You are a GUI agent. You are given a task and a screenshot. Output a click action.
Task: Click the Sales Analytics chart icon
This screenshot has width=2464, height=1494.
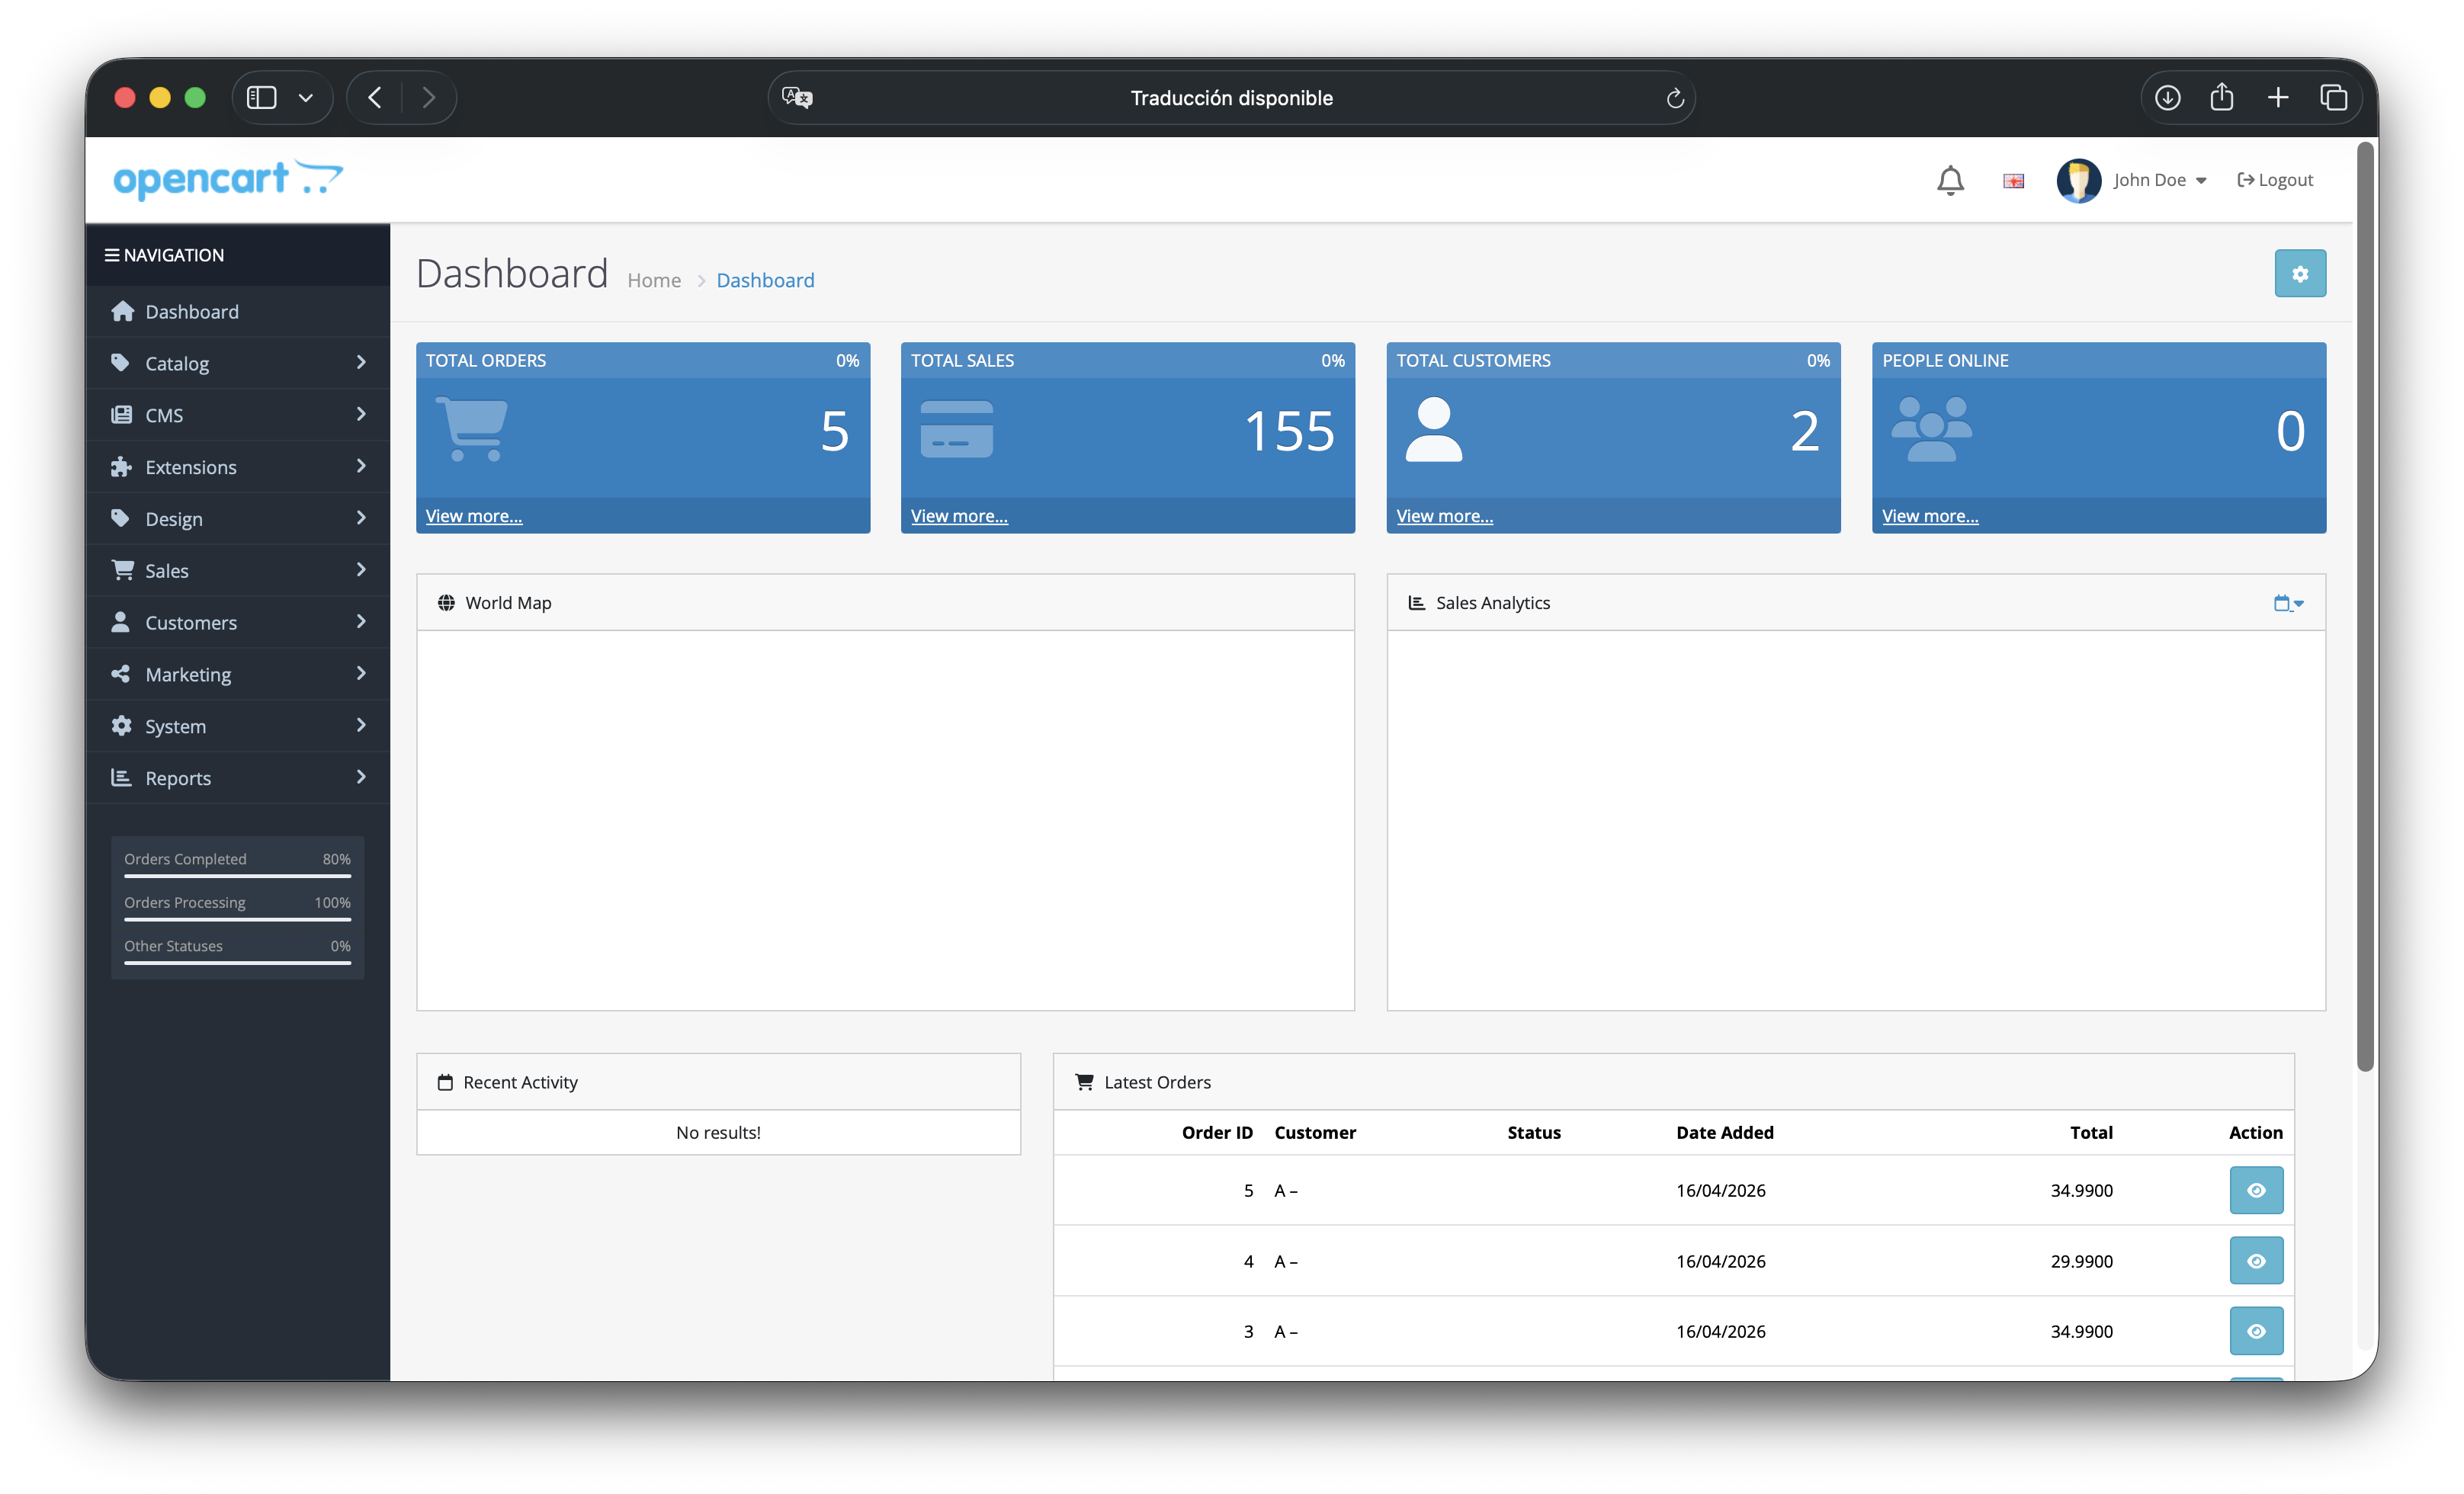coord(1415,602)
